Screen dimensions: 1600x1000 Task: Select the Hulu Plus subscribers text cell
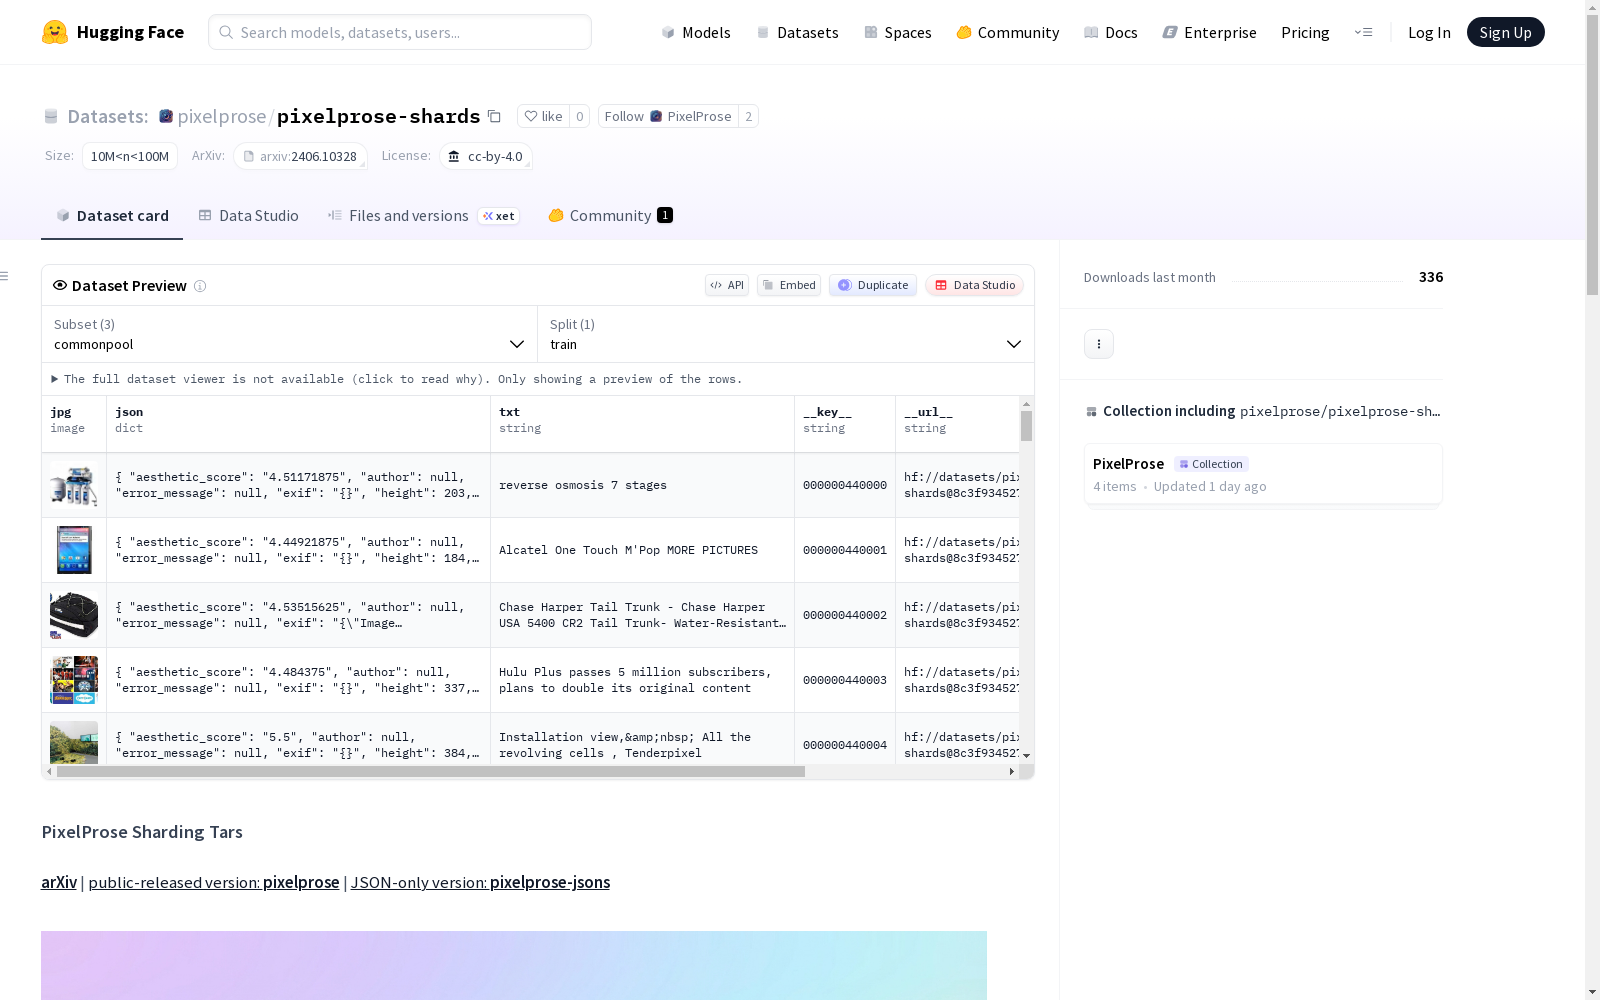(643, 680)
